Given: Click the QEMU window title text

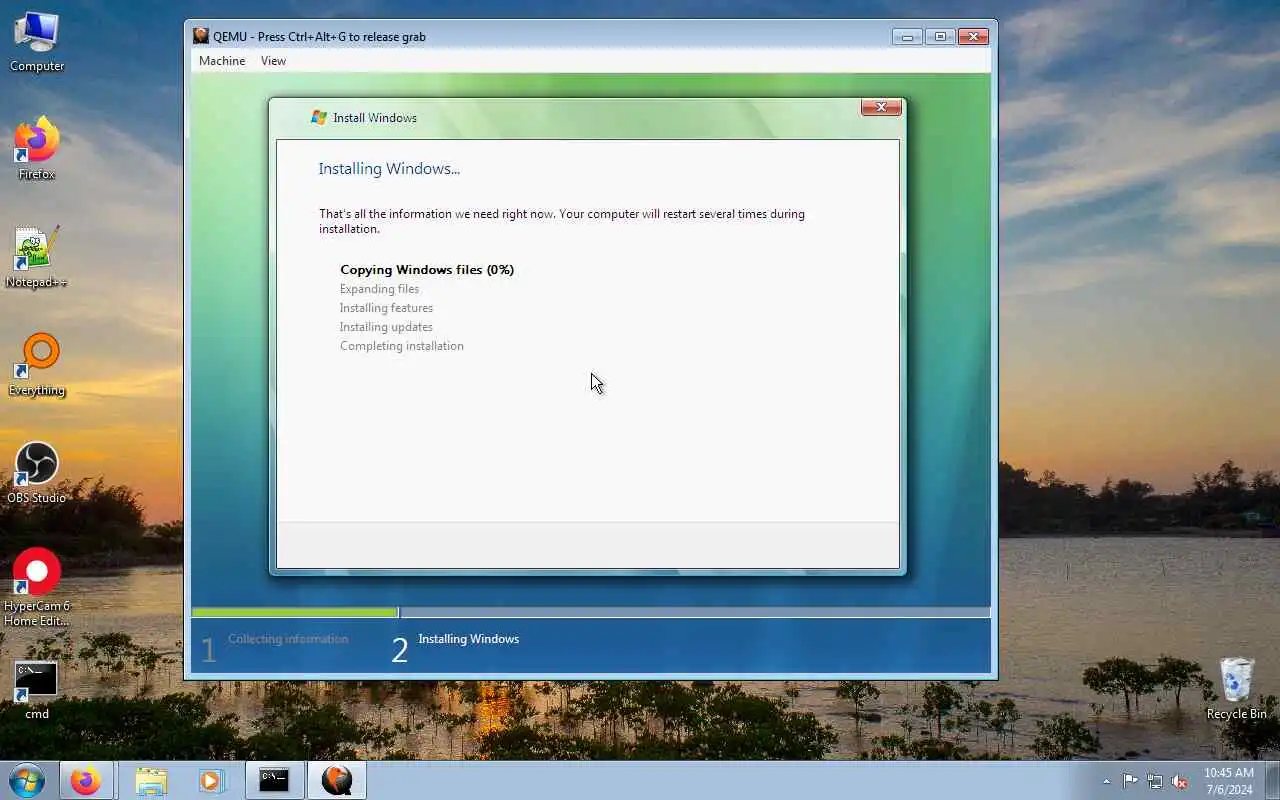Looking at the screenshot, I should 319,37.
